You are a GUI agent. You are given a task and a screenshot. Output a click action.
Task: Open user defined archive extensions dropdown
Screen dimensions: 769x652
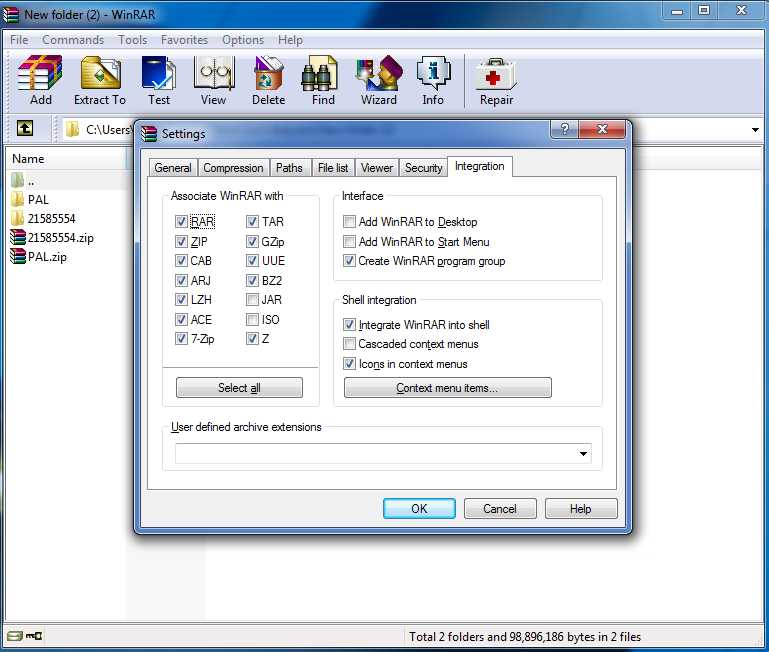[x=583, y=453]
